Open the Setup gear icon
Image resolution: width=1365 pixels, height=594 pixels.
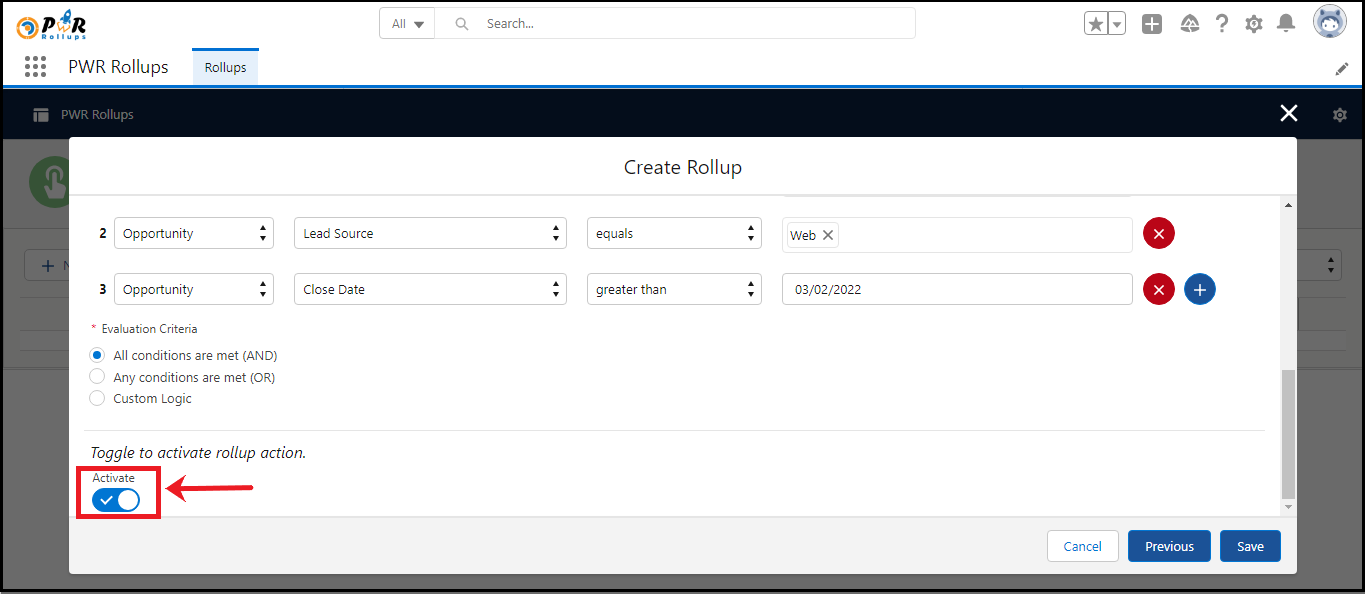pyautogui.click(x=1253, y=23)
